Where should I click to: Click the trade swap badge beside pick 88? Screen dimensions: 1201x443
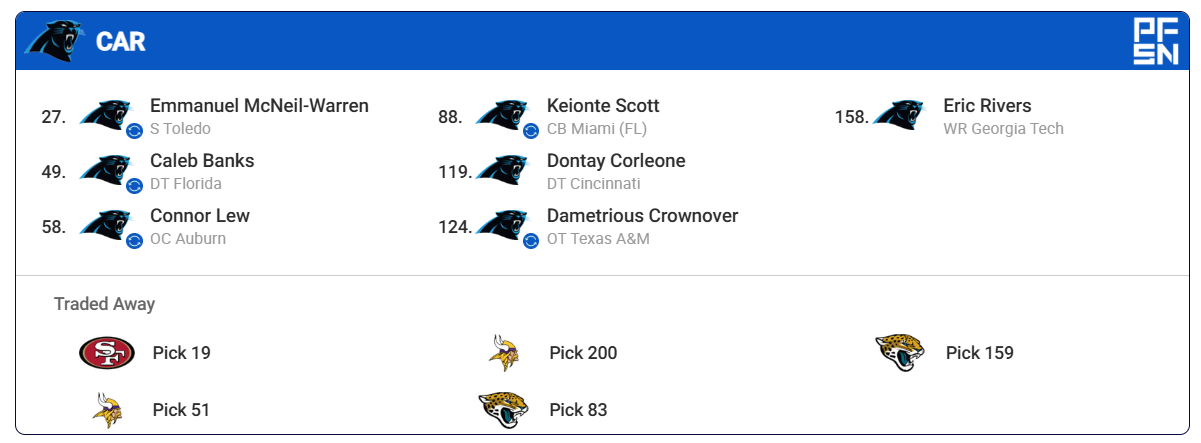(531, 130)
